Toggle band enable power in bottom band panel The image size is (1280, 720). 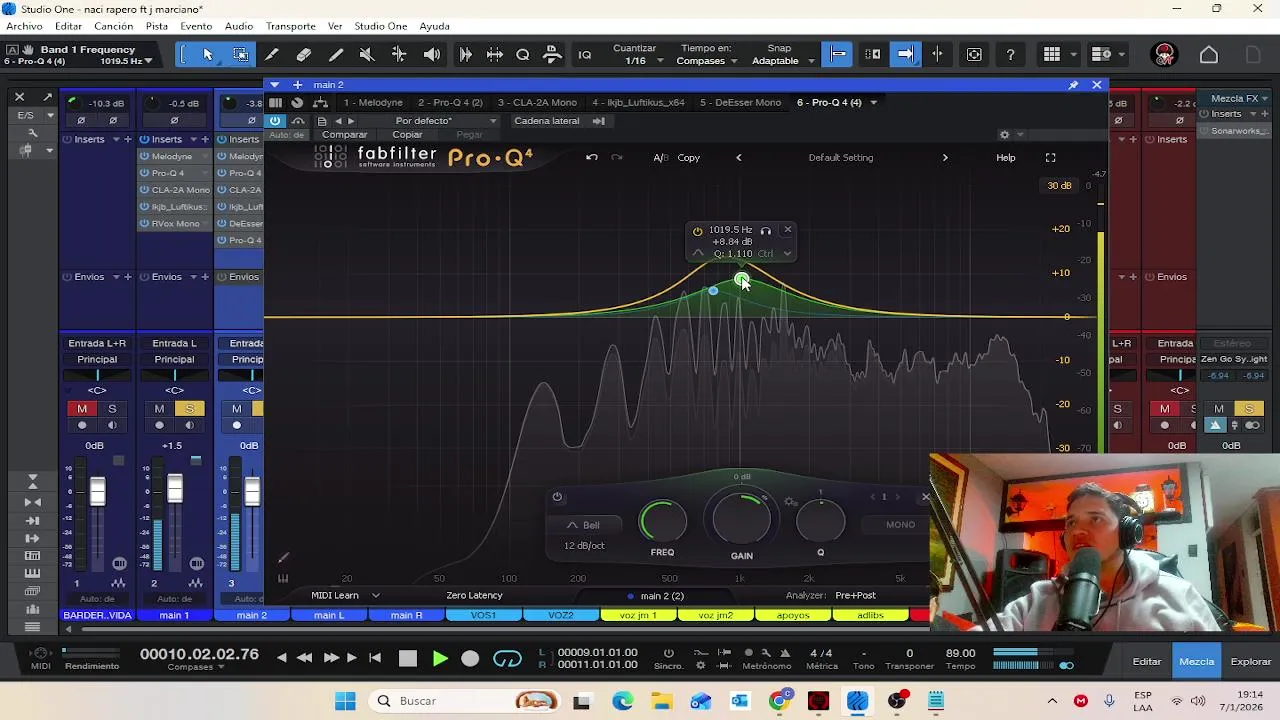tap(557, 497)
